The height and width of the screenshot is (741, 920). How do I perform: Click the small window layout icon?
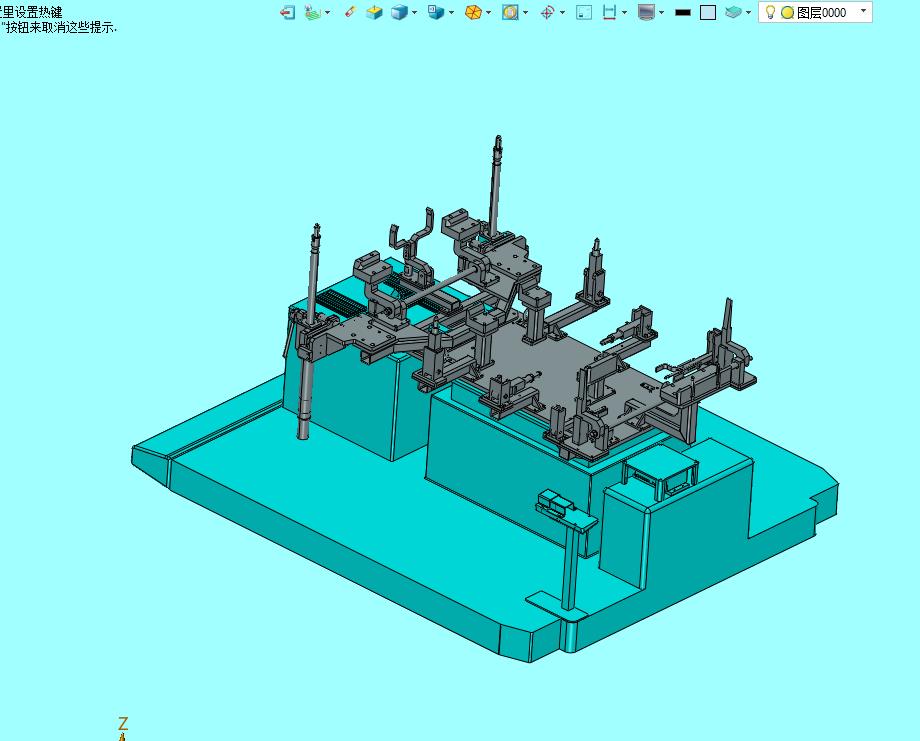584,12
